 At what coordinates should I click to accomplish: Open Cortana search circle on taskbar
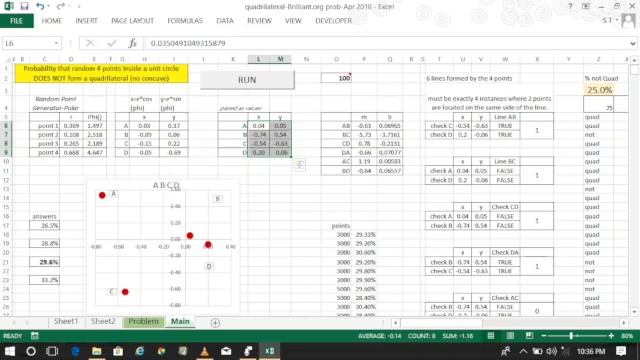point(31,351)
